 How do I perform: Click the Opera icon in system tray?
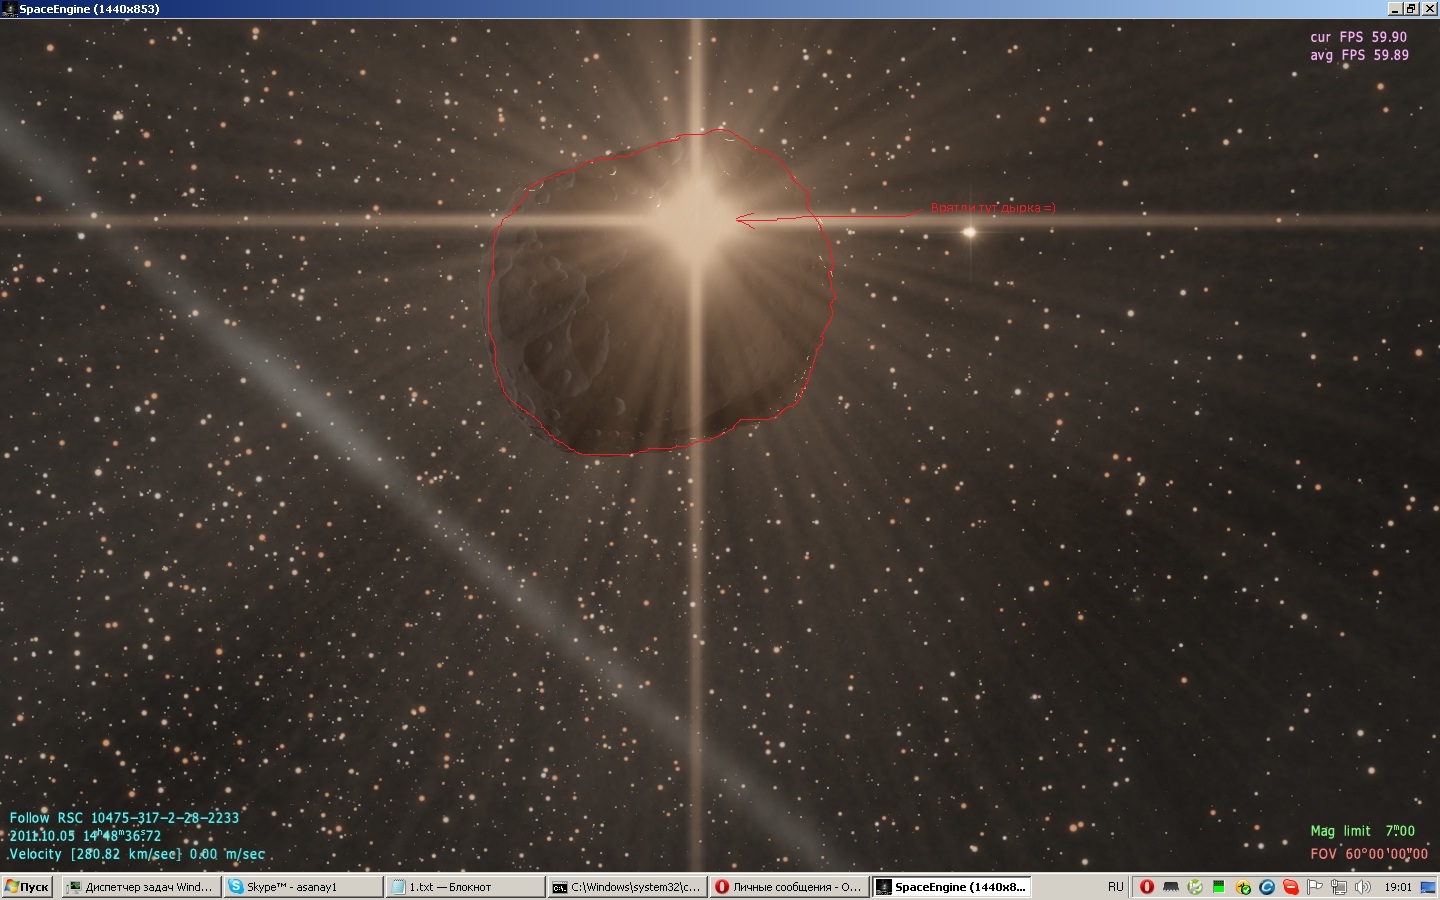click(x=1147, y=887)
